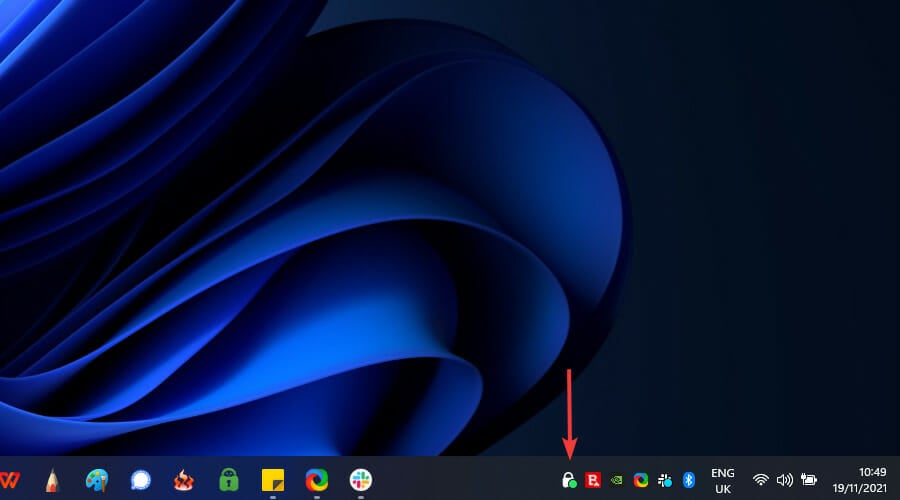Open Signal messenger from the taskbar
The image size is (900, 500).
click(x=141, y=480)
